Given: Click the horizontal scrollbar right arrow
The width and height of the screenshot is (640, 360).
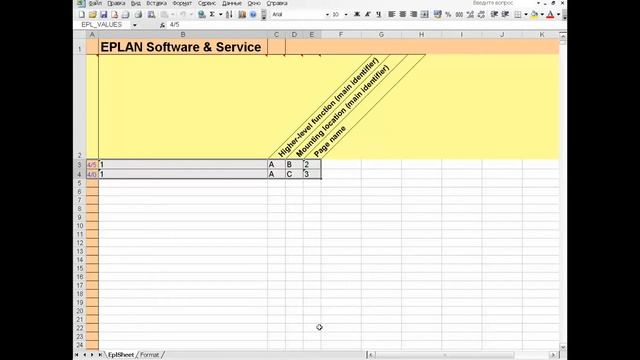Looking at the screenshot, I should (x=553, y=355).
